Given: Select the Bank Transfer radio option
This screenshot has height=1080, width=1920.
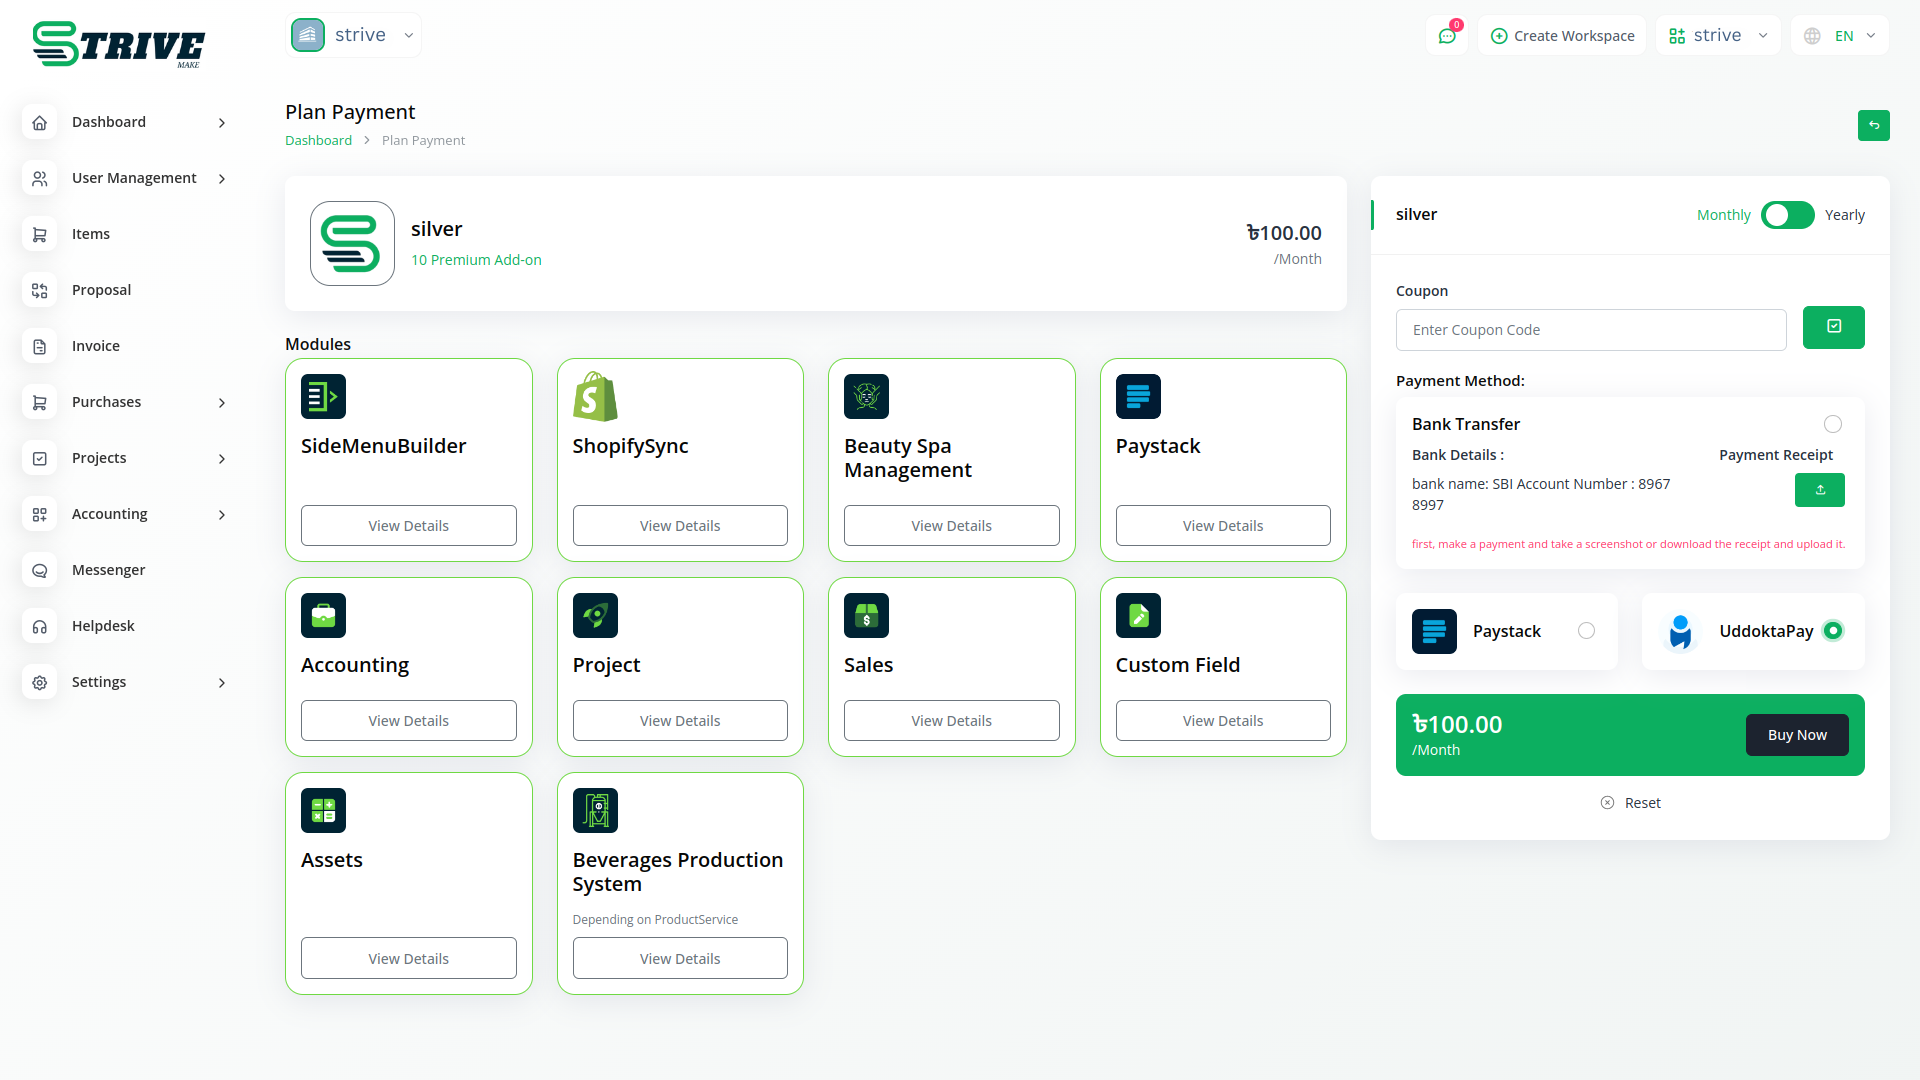Looking at the screenshot, I should coord(1832,424).
